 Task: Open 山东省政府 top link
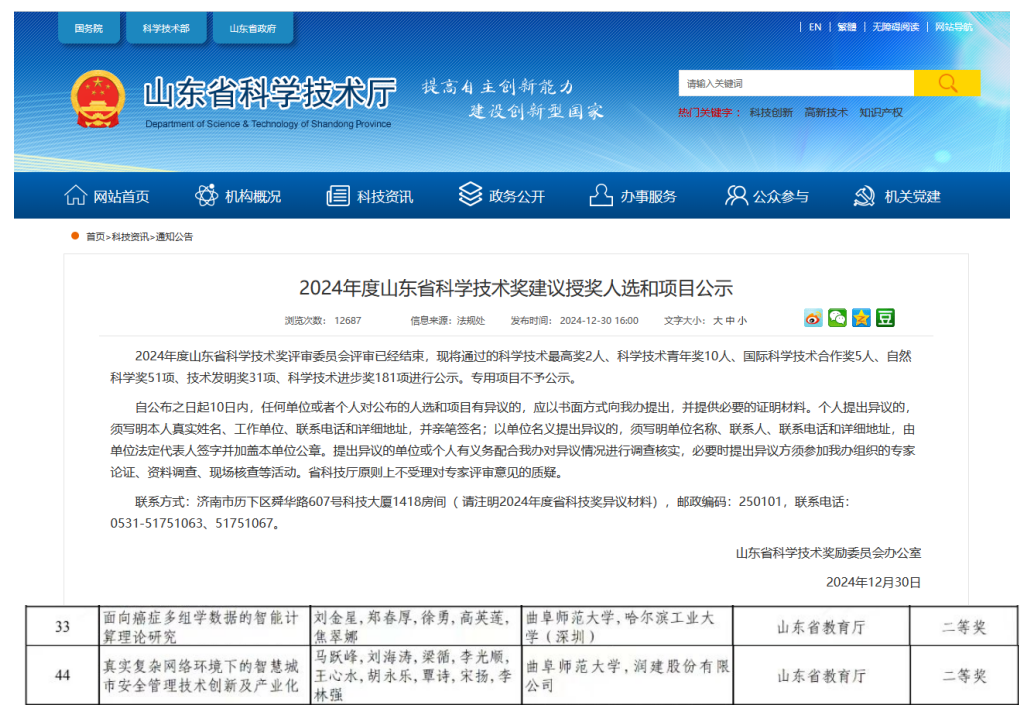pos(252,29)
